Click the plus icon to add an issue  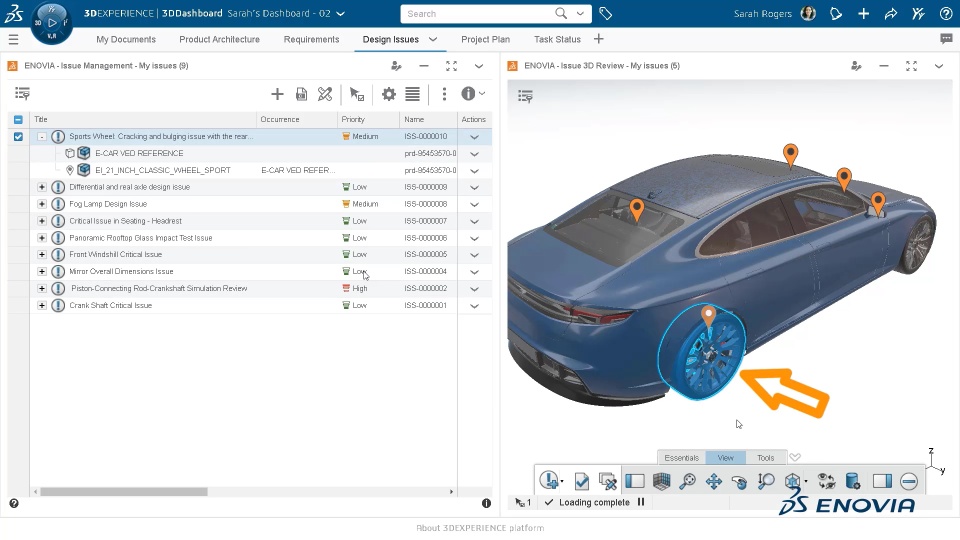point(277,94)
